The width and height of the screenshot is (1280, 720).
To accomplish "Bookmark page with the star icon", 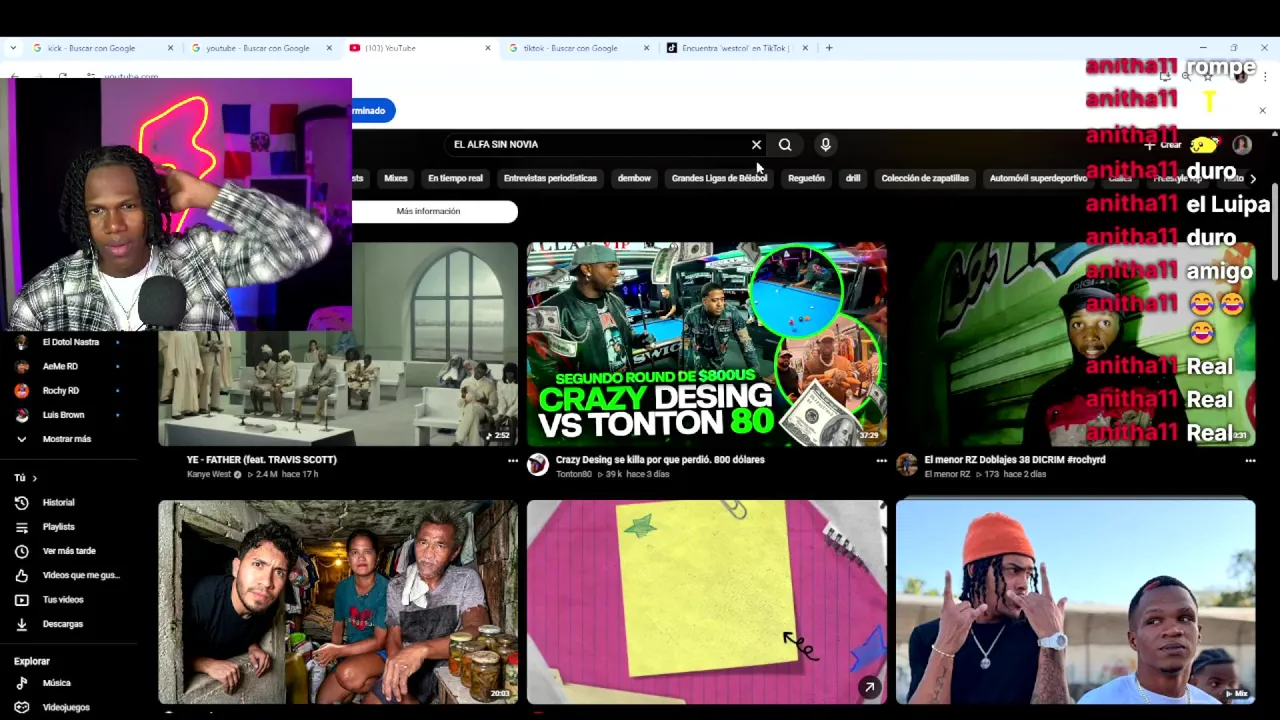I will coord(1208,76).
